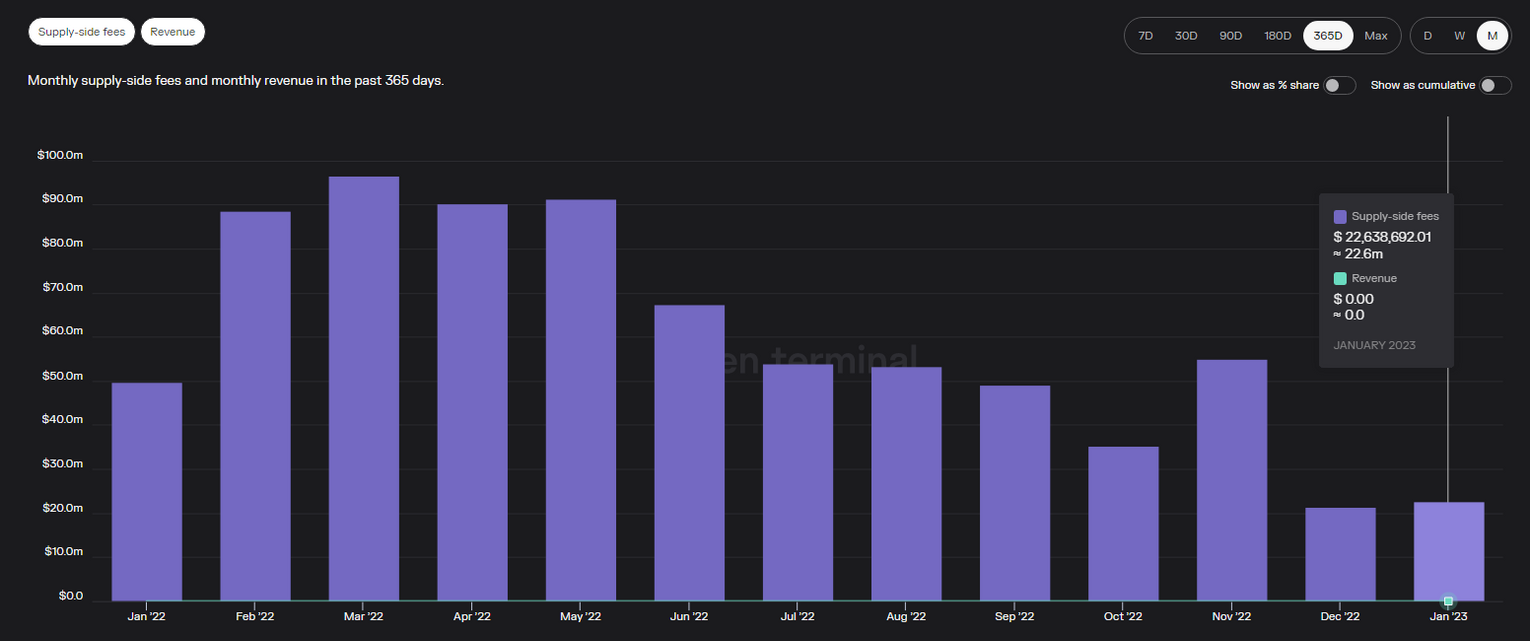Click the 365D range option
Viewport: 1530px width, 641px height.
(x=1328, y=36)
